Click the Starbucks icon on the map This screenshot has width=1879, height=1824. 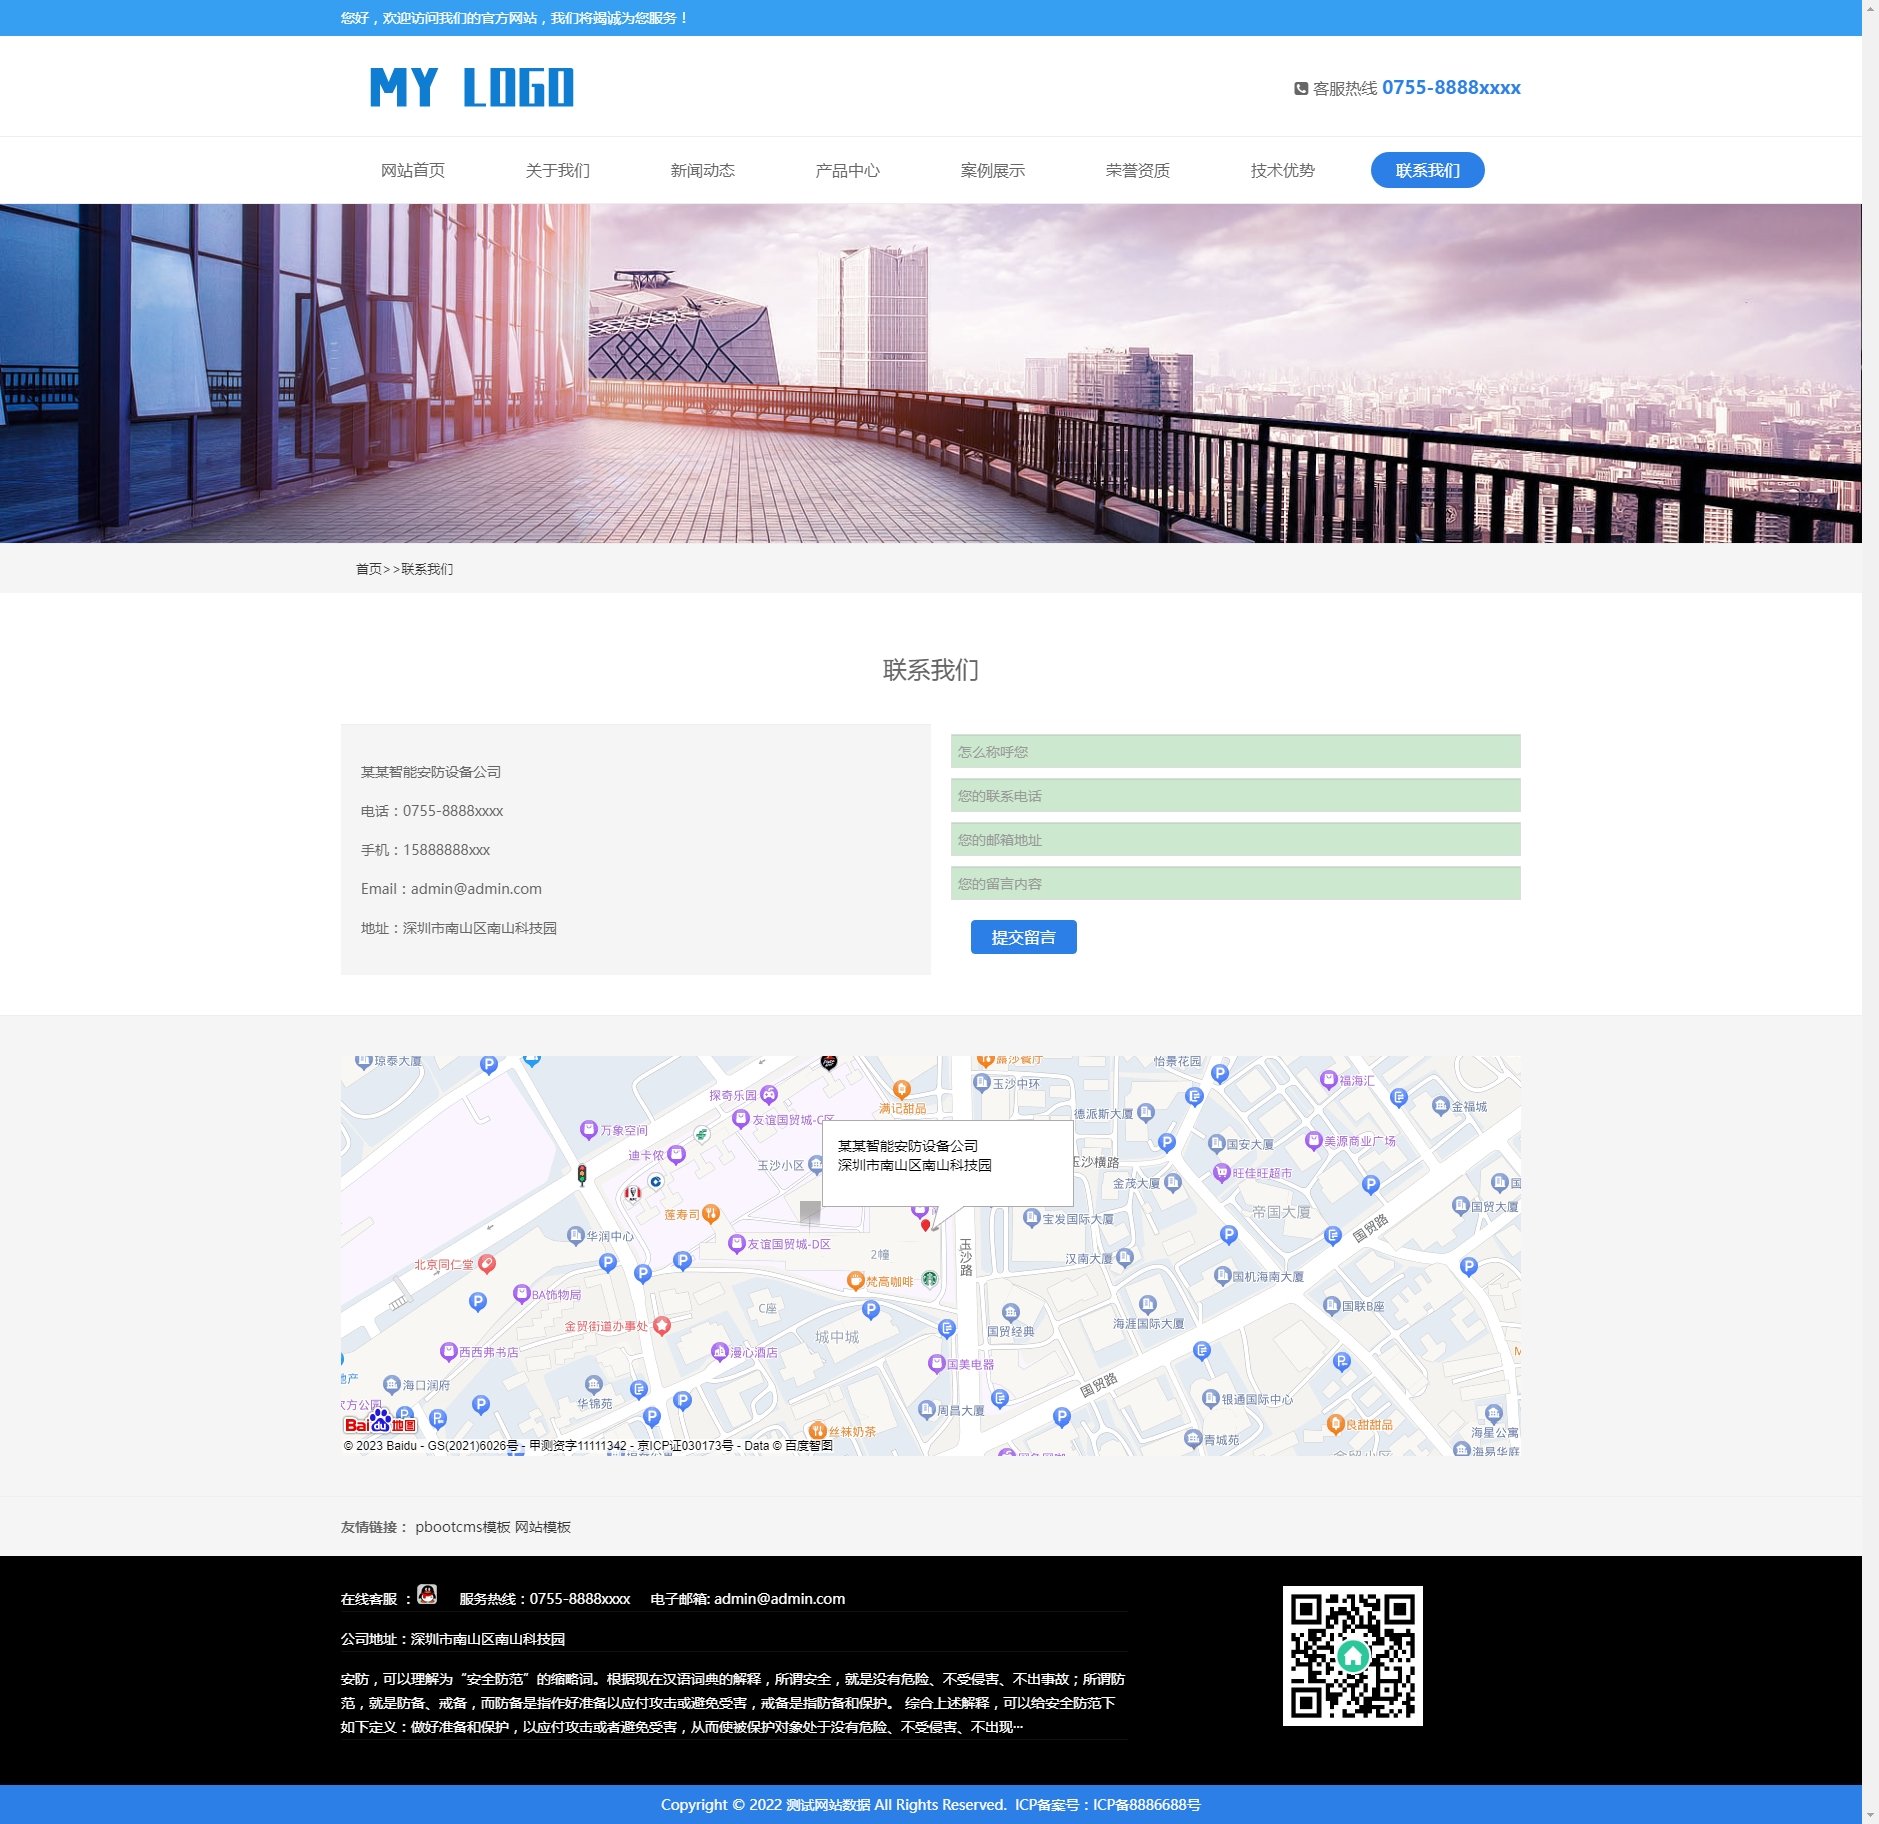click(x=929, y=1278)
